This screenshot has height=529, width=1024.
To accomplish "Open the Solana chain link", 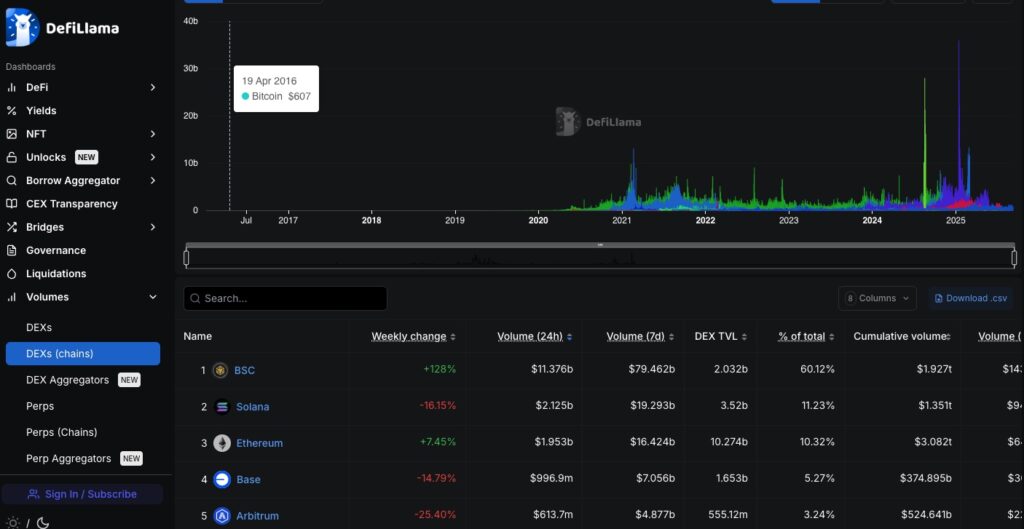I will point(252,407).
